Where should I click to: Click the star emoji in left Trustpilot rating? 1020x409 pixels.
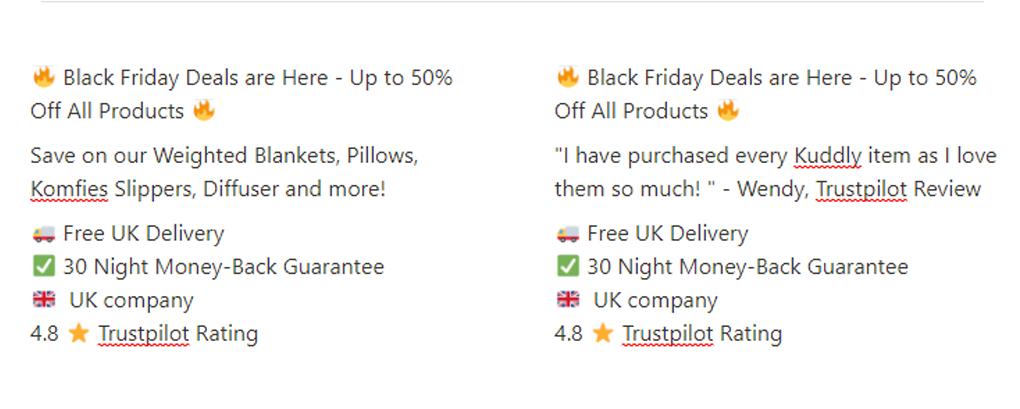point(78,334)
